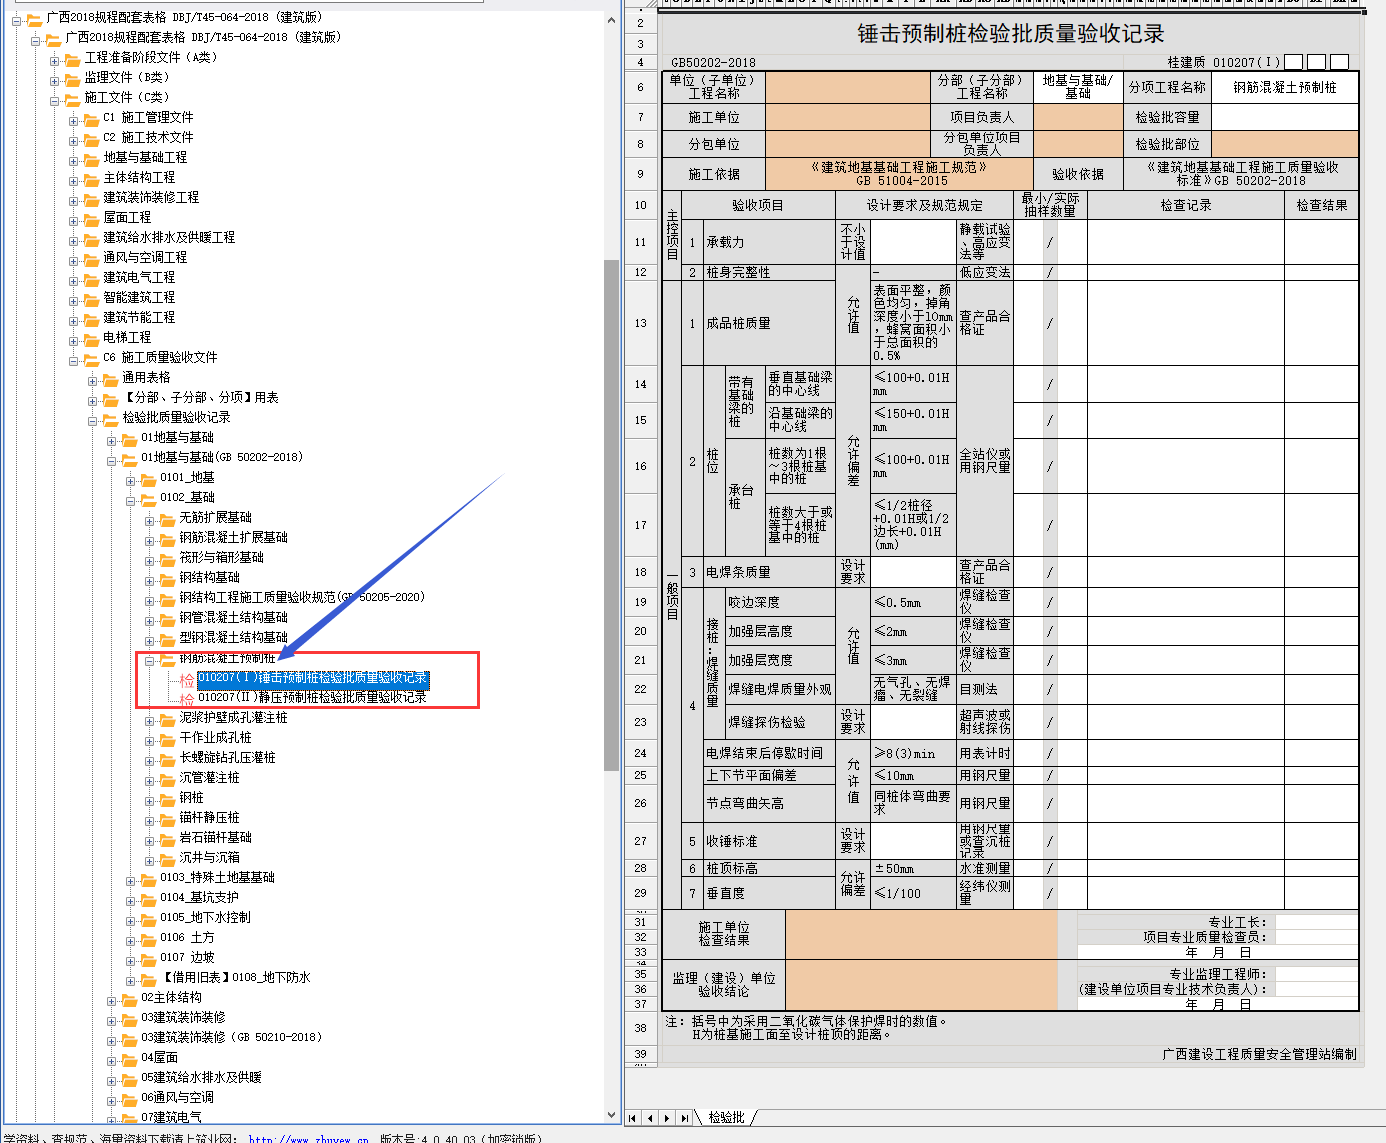
Task: Click folder icon of 钢结构基础
Action: 167,579
